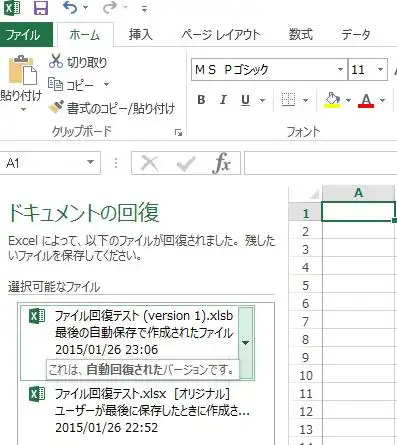The width and height of the screenshot is (397, 445).
Task: Select cell A1
Action: [x=359, y=211]
